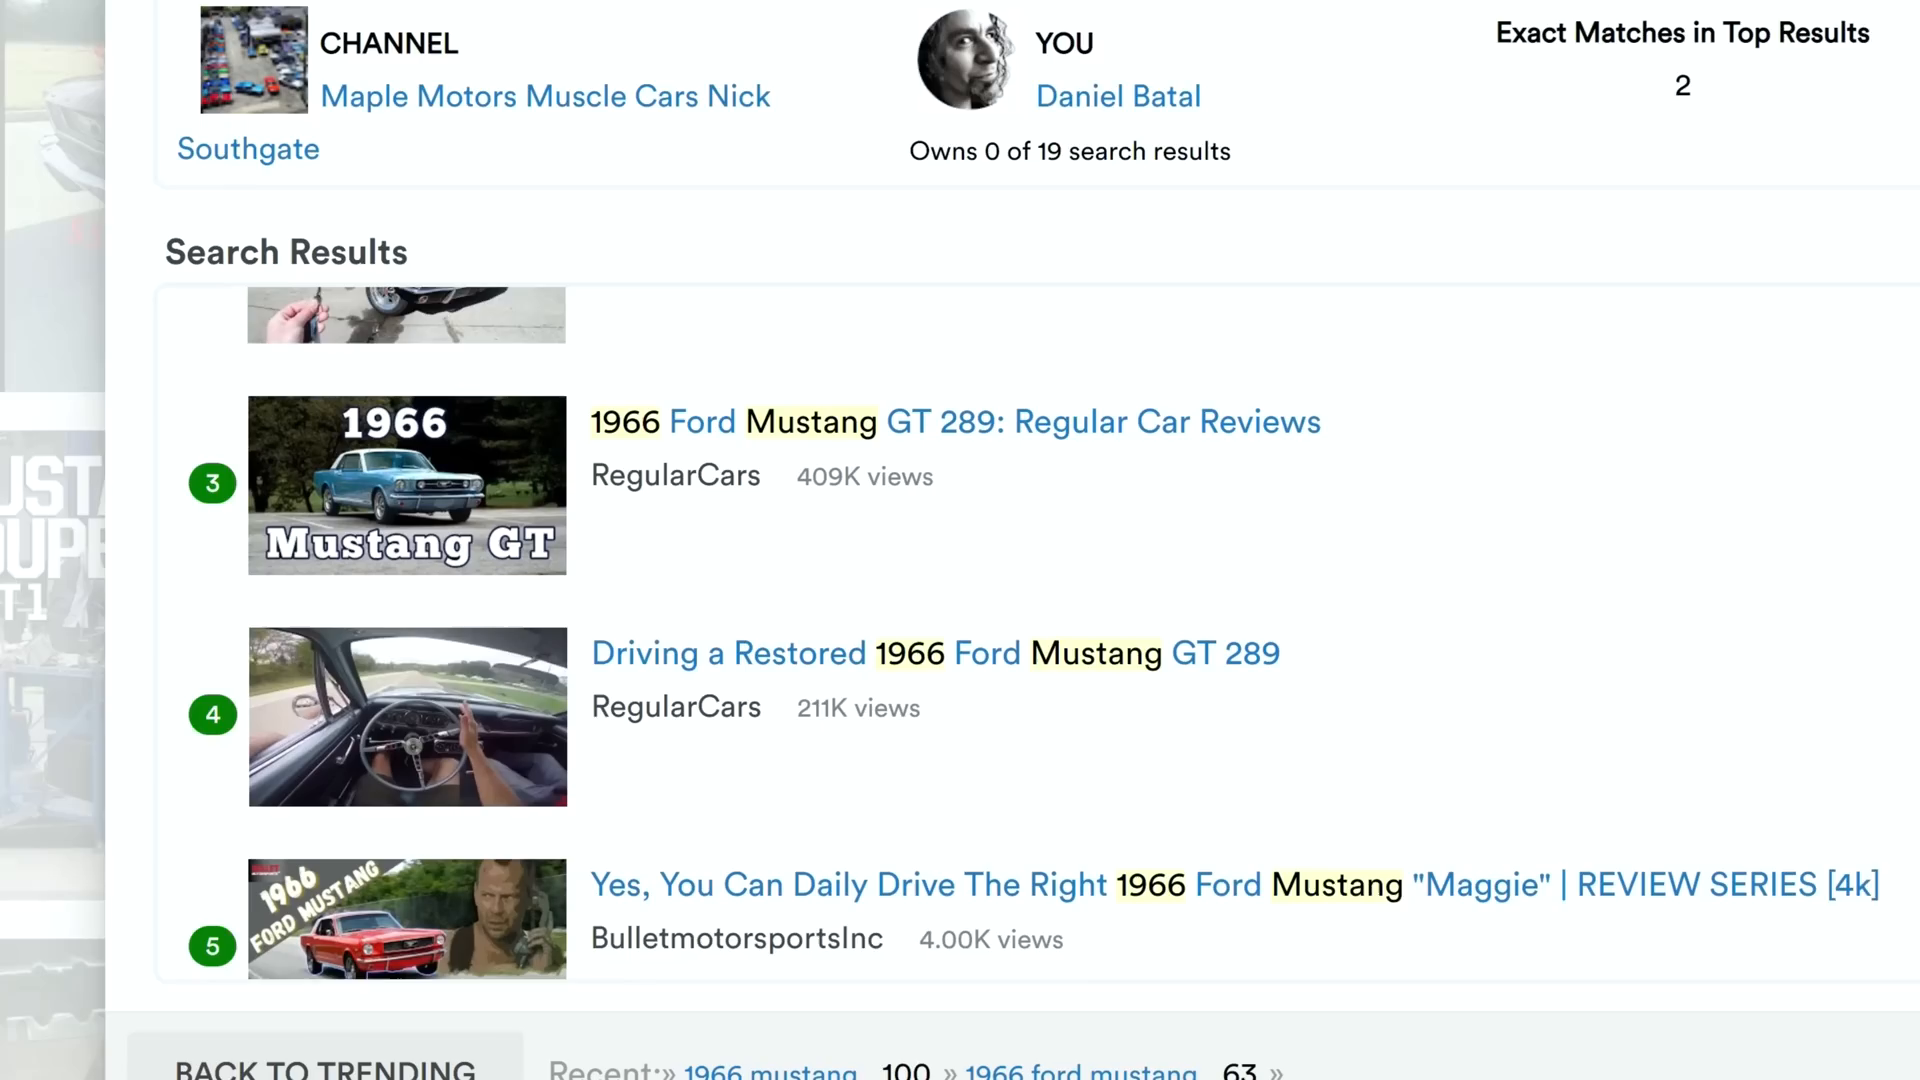Open Driving a Restored 1966 Ford Mustang video
Screen dimensions: 1920x1080
[935, 653]
